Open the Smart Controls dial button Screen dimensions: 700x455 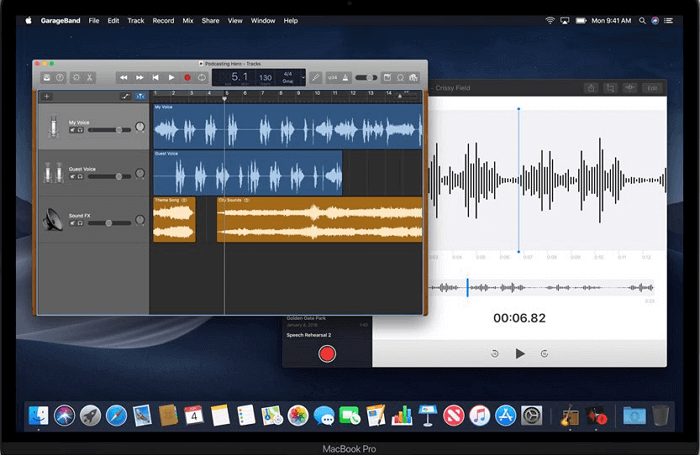[75, 77]
